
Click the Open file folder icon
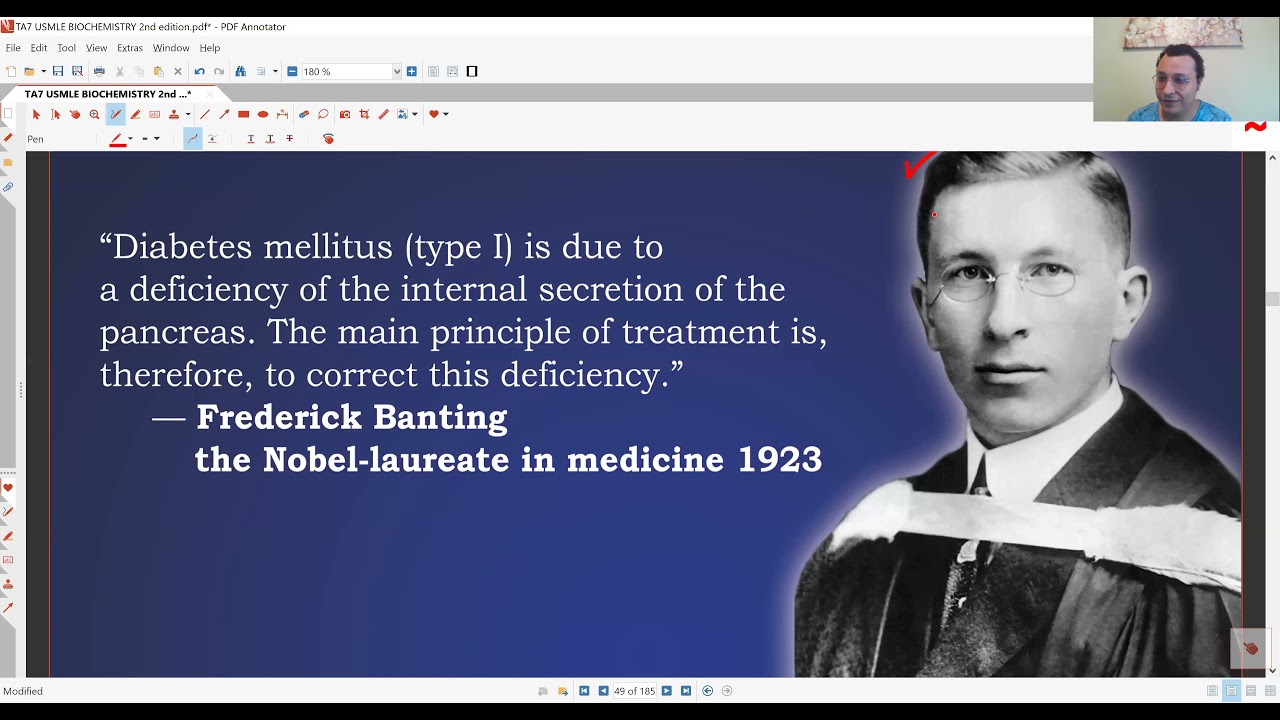(29, 71)
